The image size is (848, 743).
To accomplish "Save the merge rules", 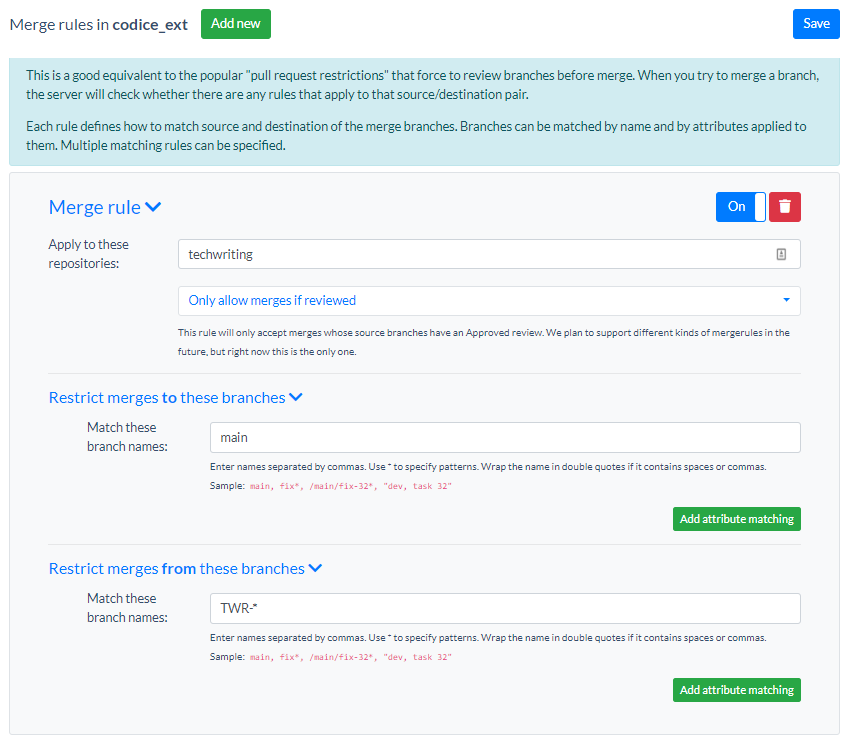I will [816, 24].
